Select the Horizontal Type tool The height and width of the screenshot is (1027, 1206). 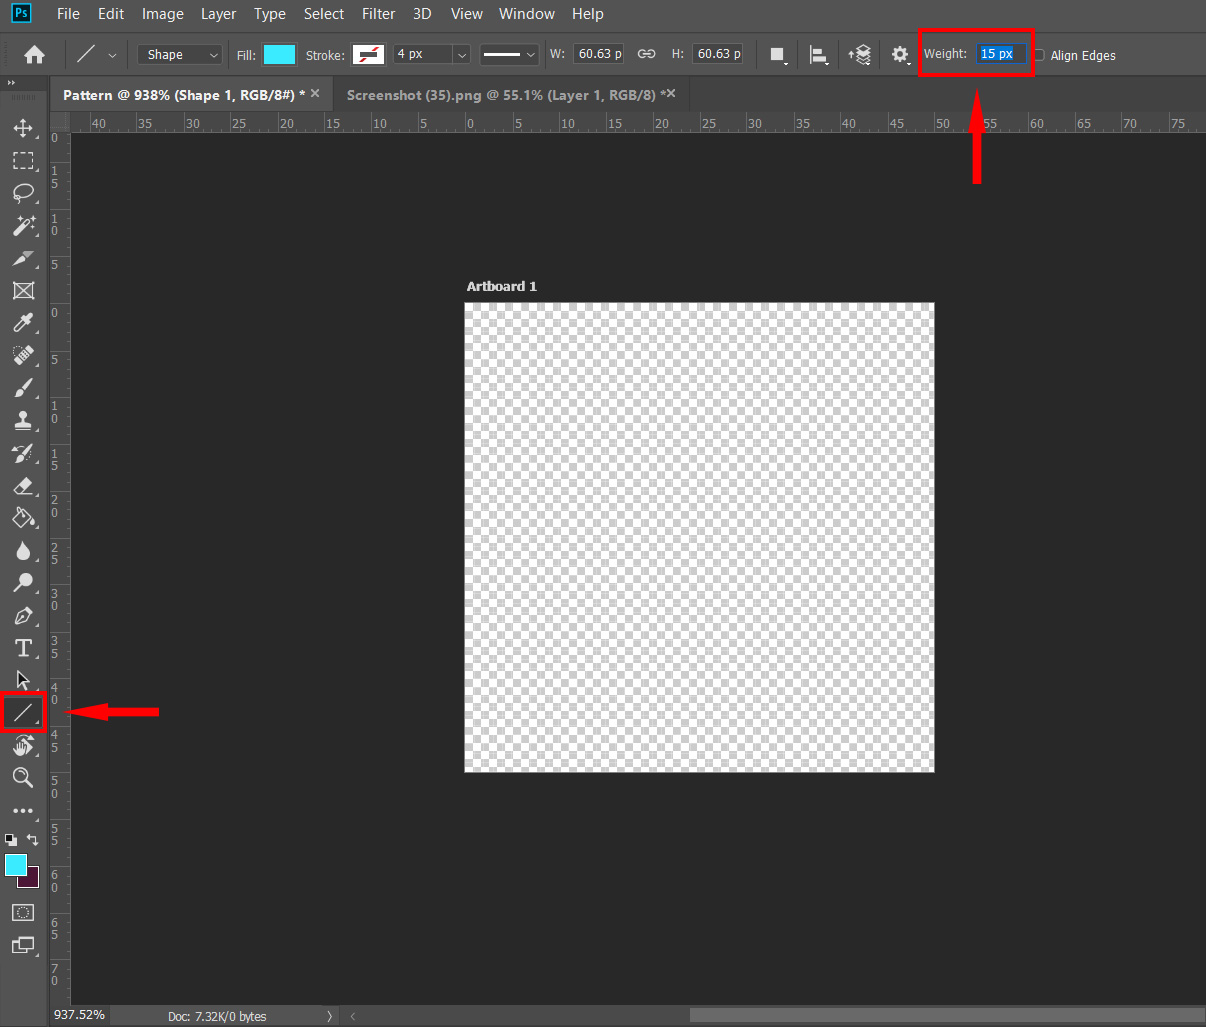click(x=23, y=648)
